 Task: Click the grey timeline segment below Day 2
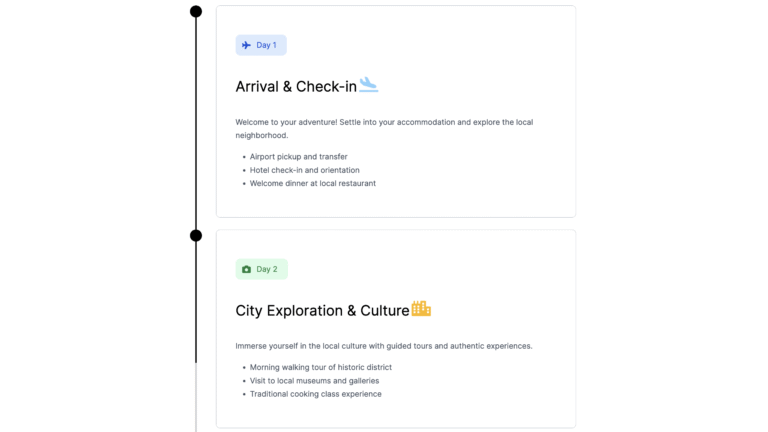point(196,397)
